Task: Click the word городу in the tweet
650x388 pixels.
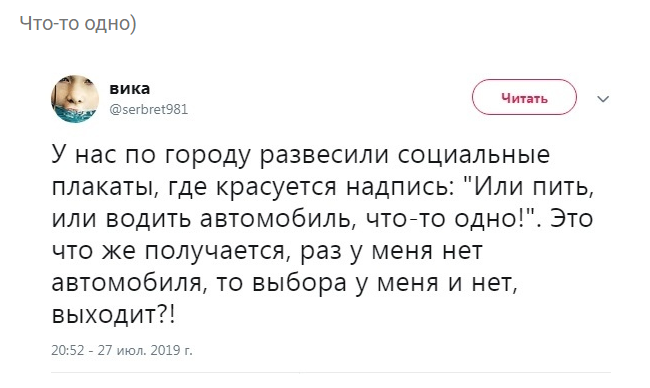Action: pyautogui.click(x=208, y=154)
